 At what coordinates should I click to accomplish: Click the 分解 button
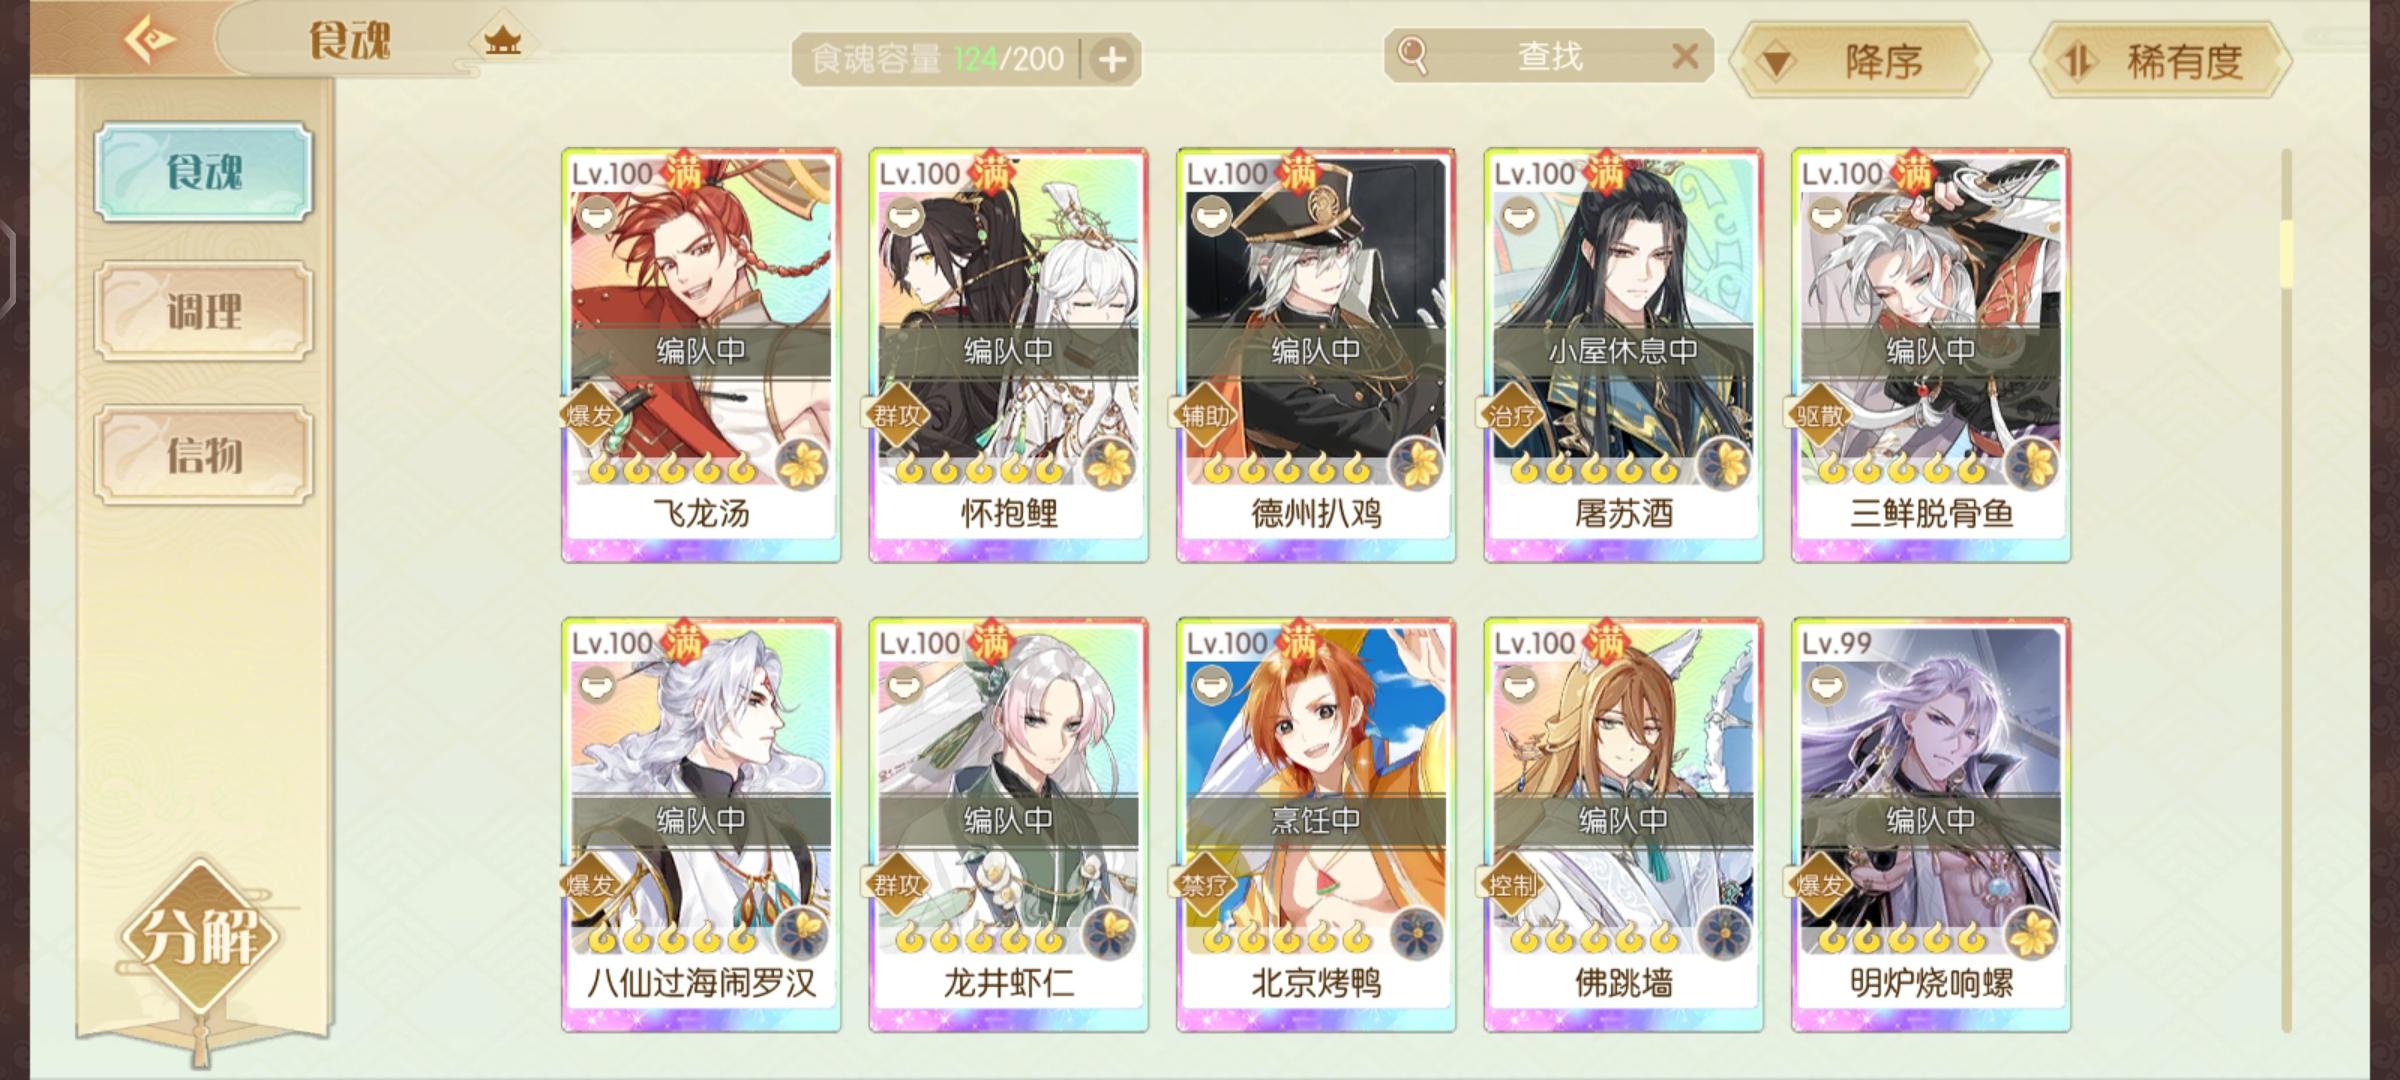tap(200, 937)
